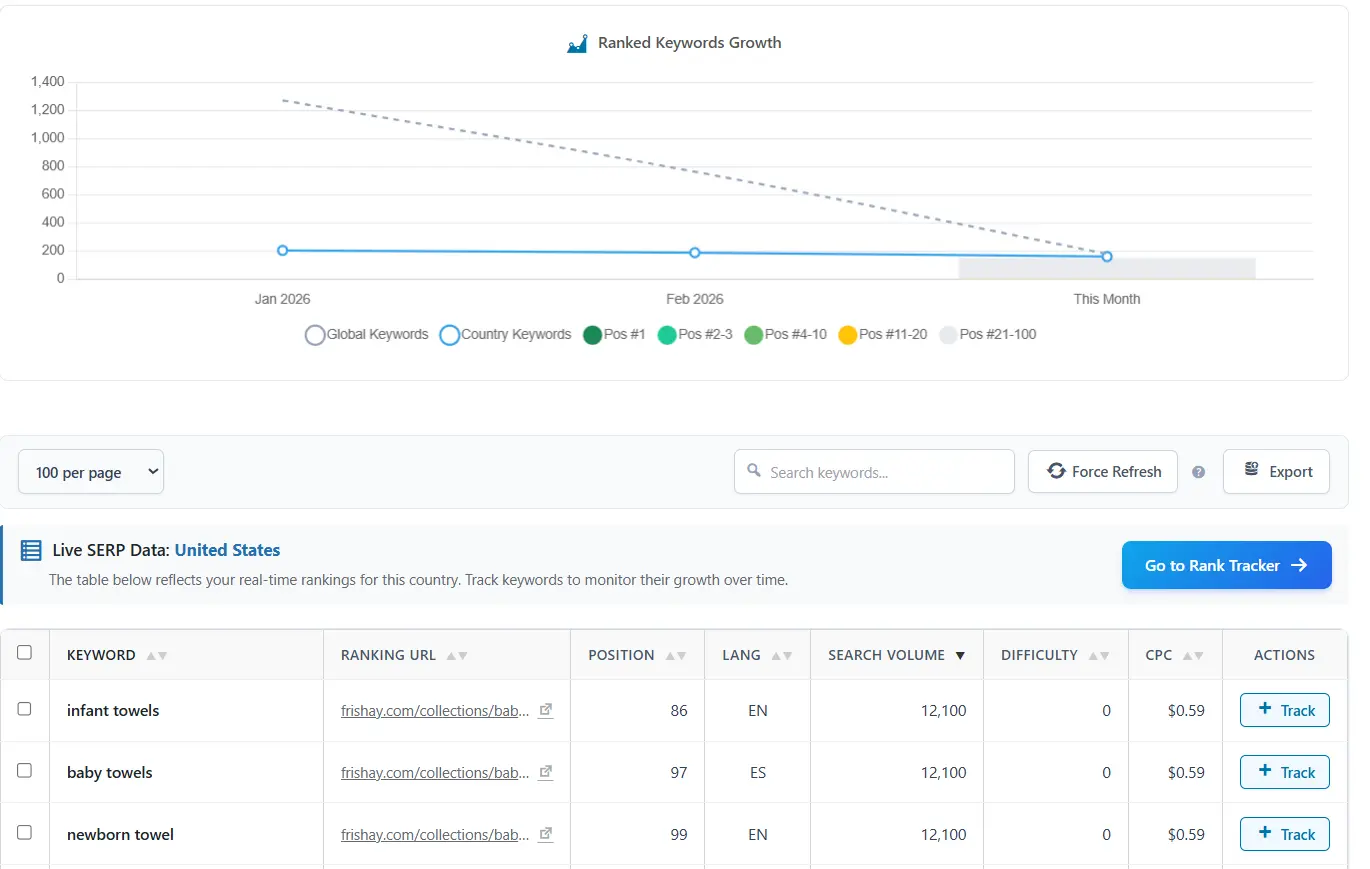
Task: Check the select-all header checkbox
Action: click(x=25, y=653)
